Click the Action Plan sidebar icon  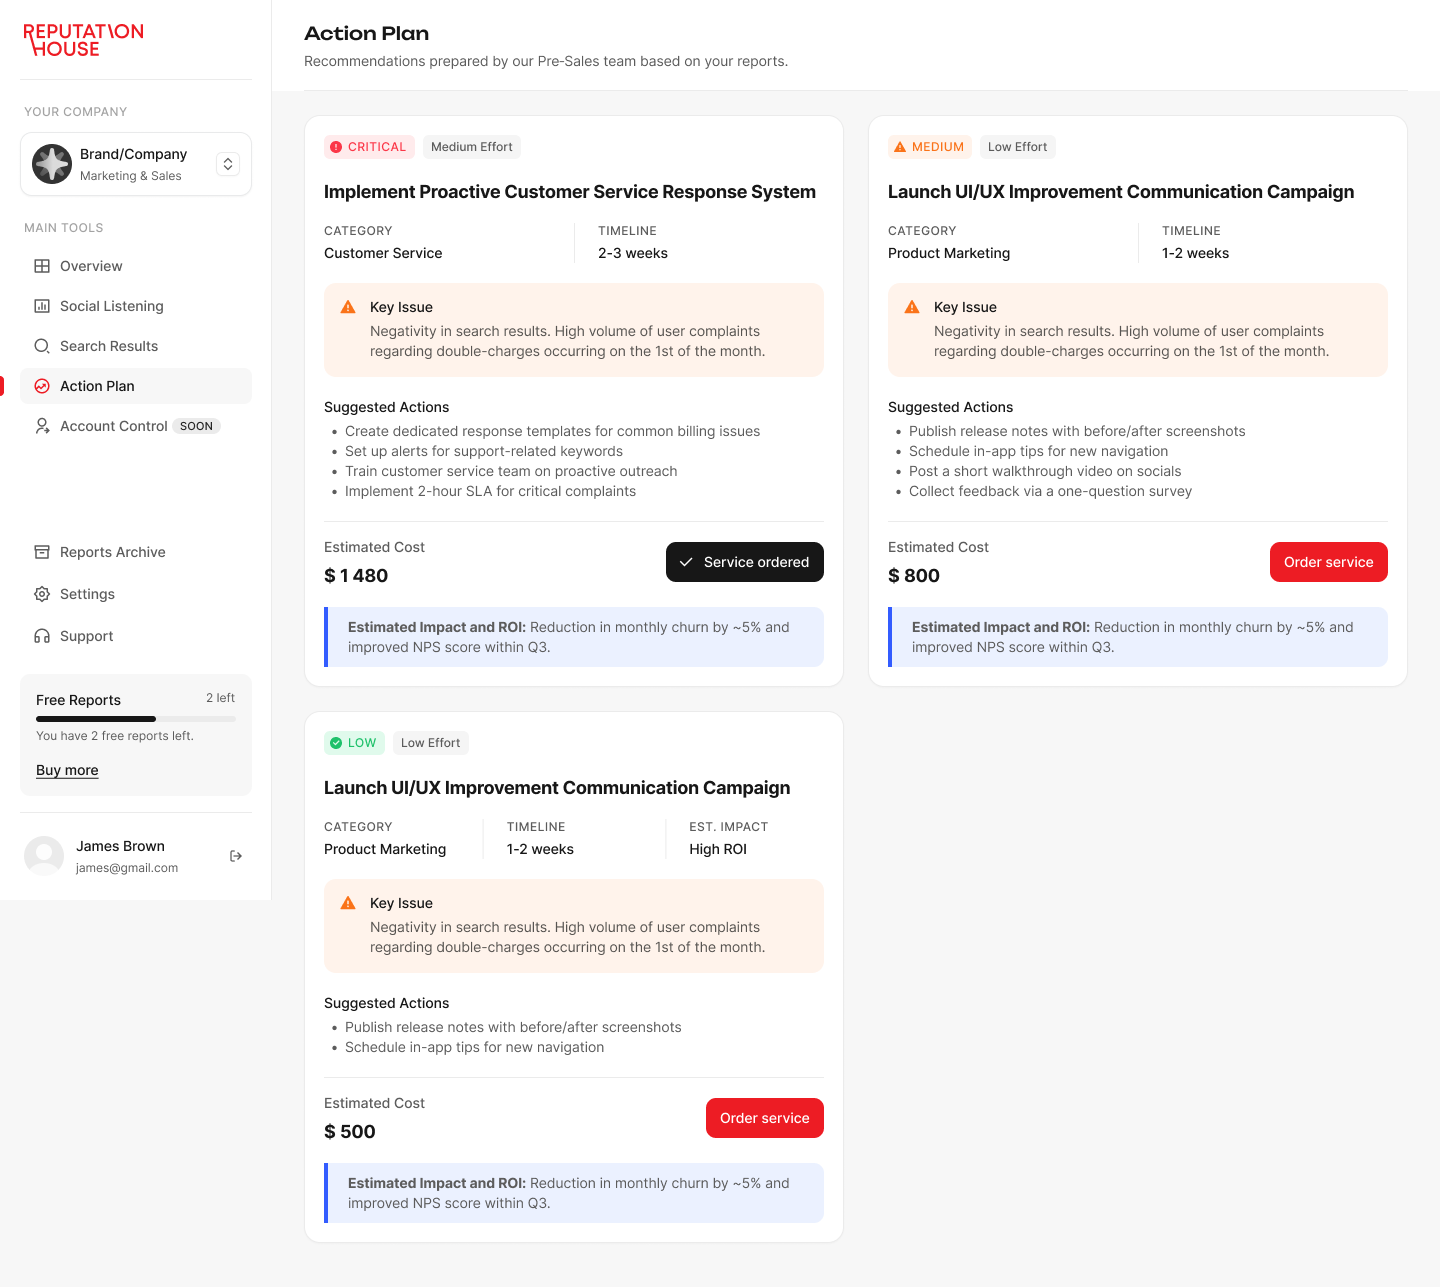point(42,386)
